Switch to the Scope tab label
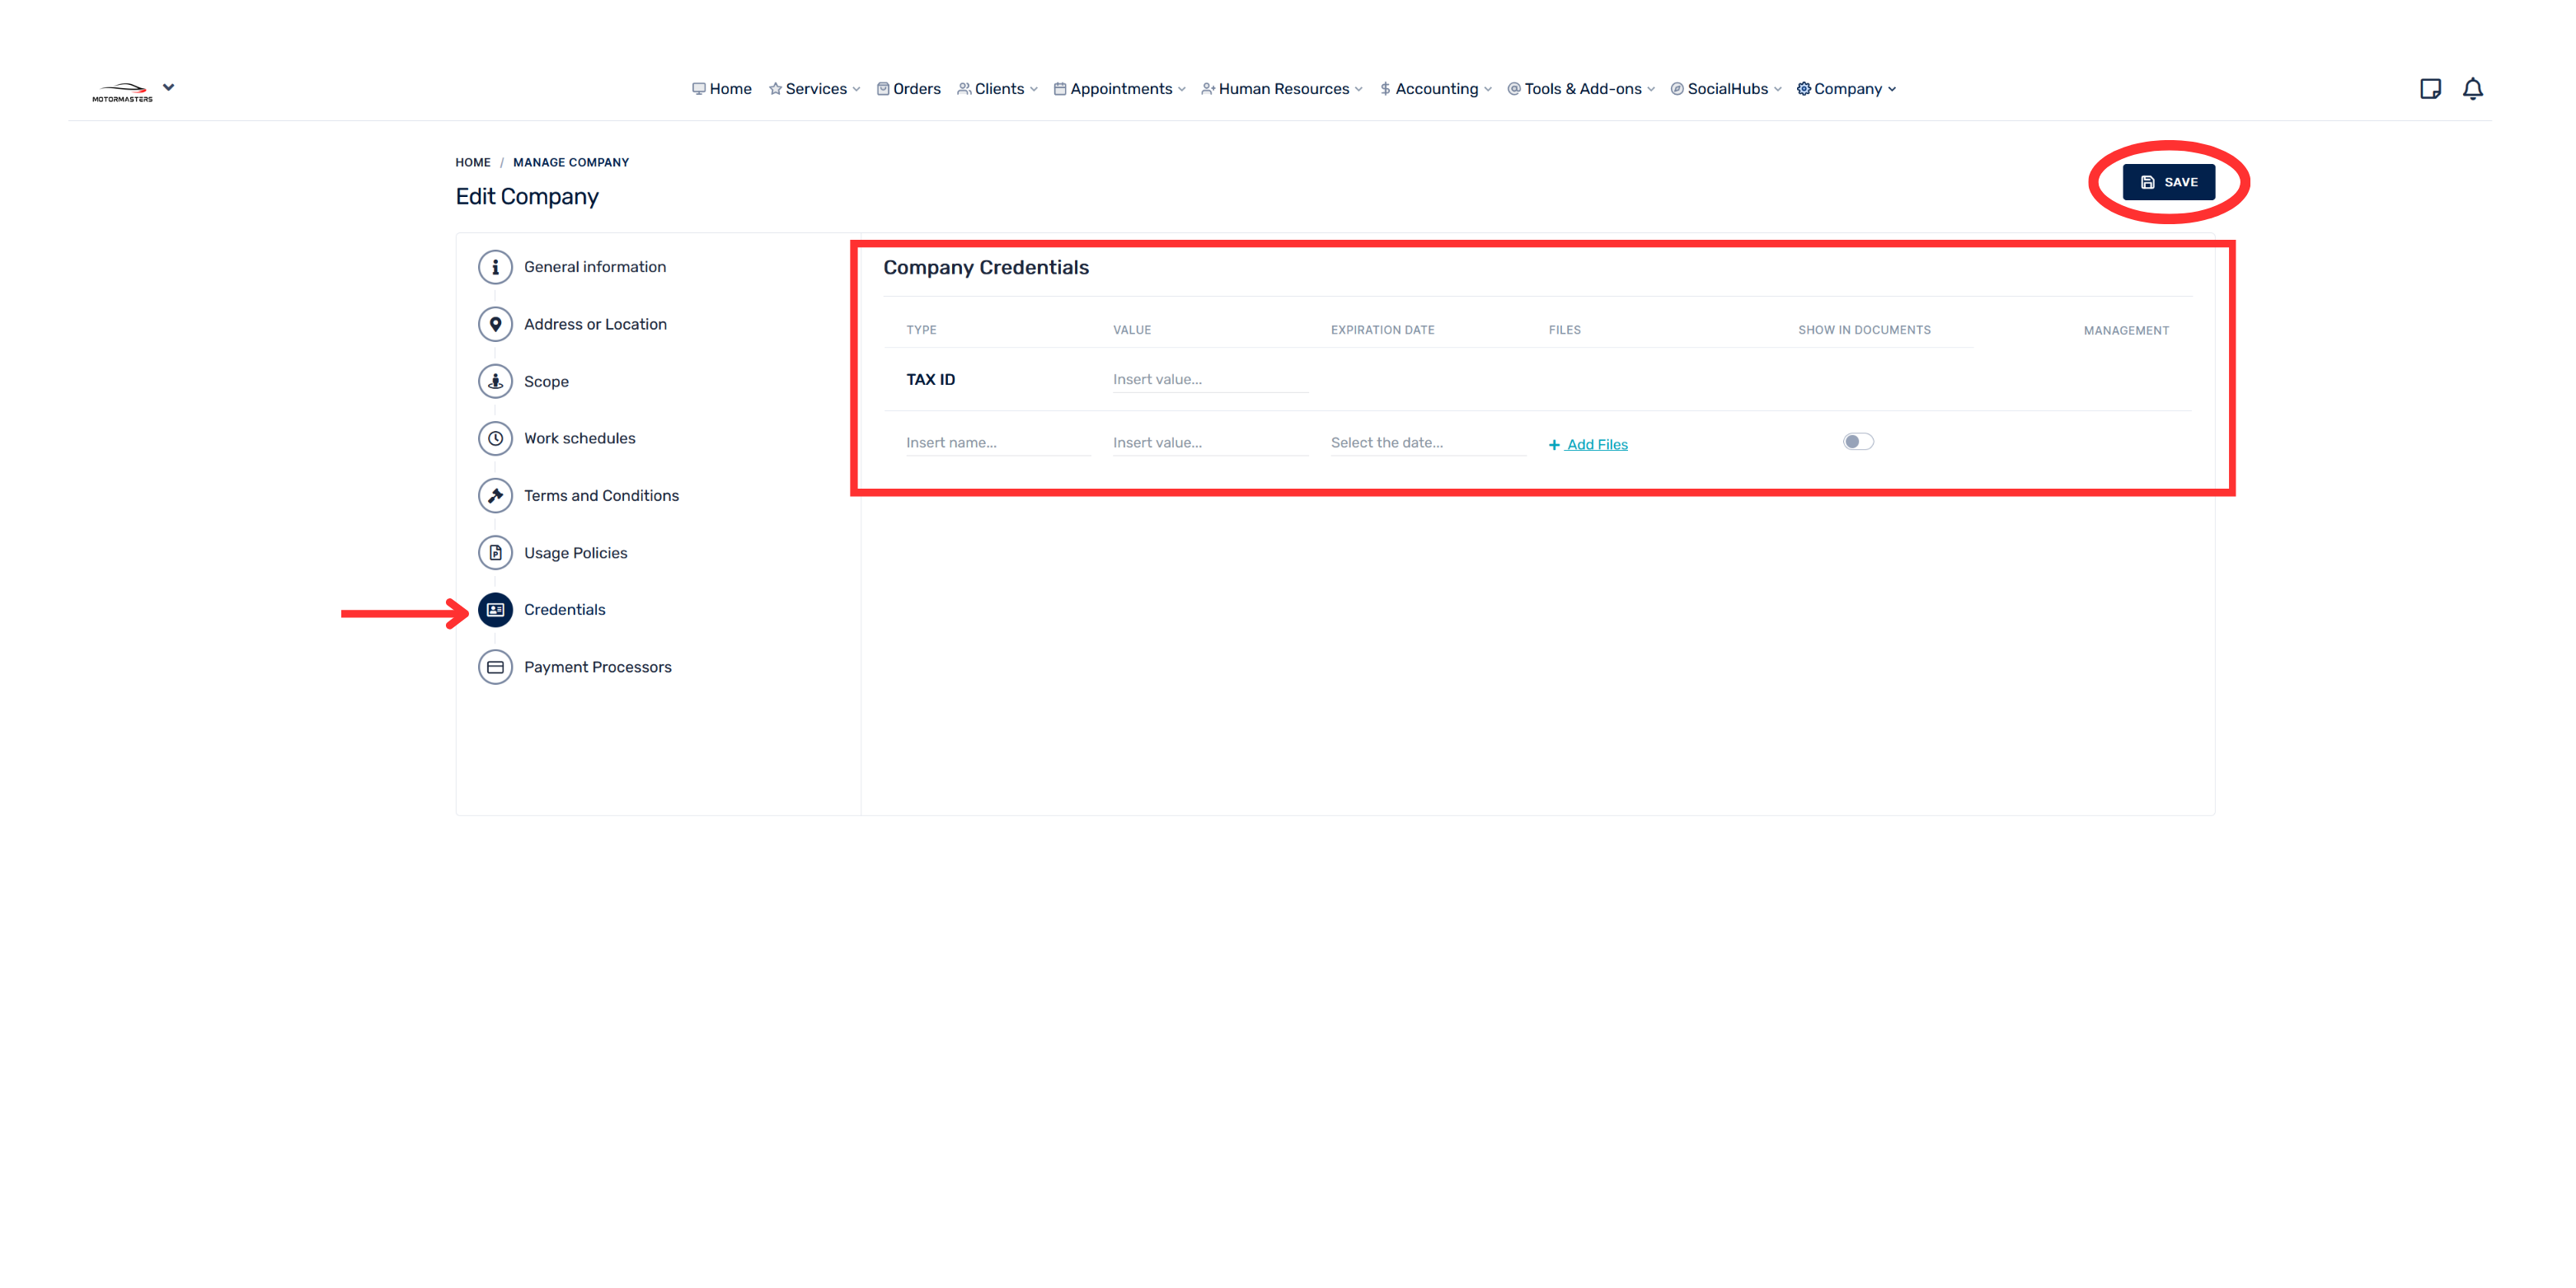Viewport: 2576px width, 1288px height. 546,381
